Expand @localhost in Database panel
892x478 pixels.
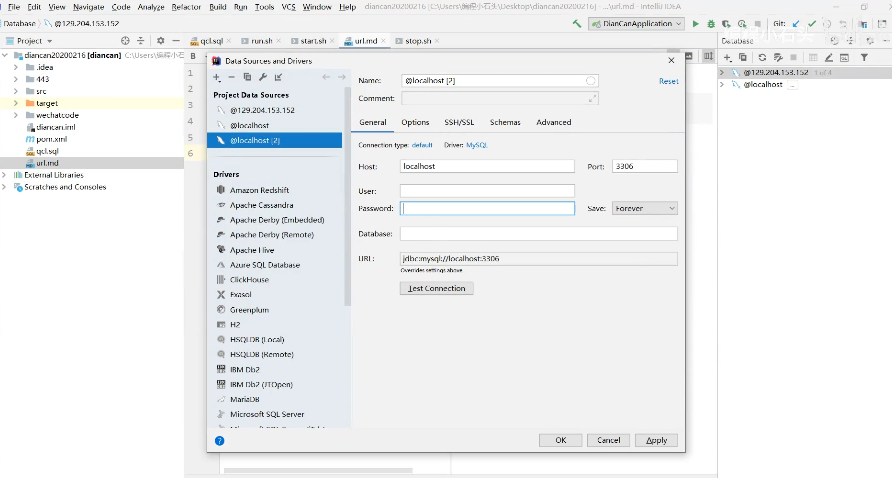[x=722, y=84]
